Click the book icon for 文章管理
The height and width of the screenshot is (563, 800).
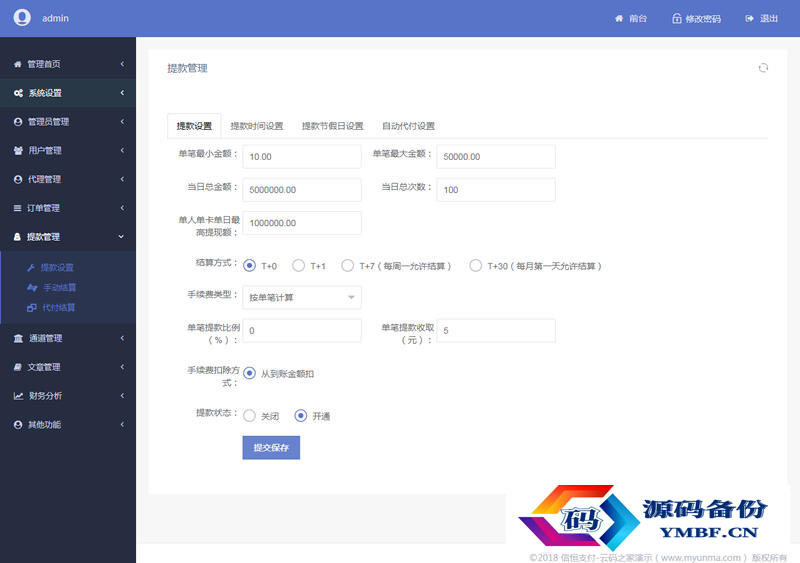(x=18, y=367)
